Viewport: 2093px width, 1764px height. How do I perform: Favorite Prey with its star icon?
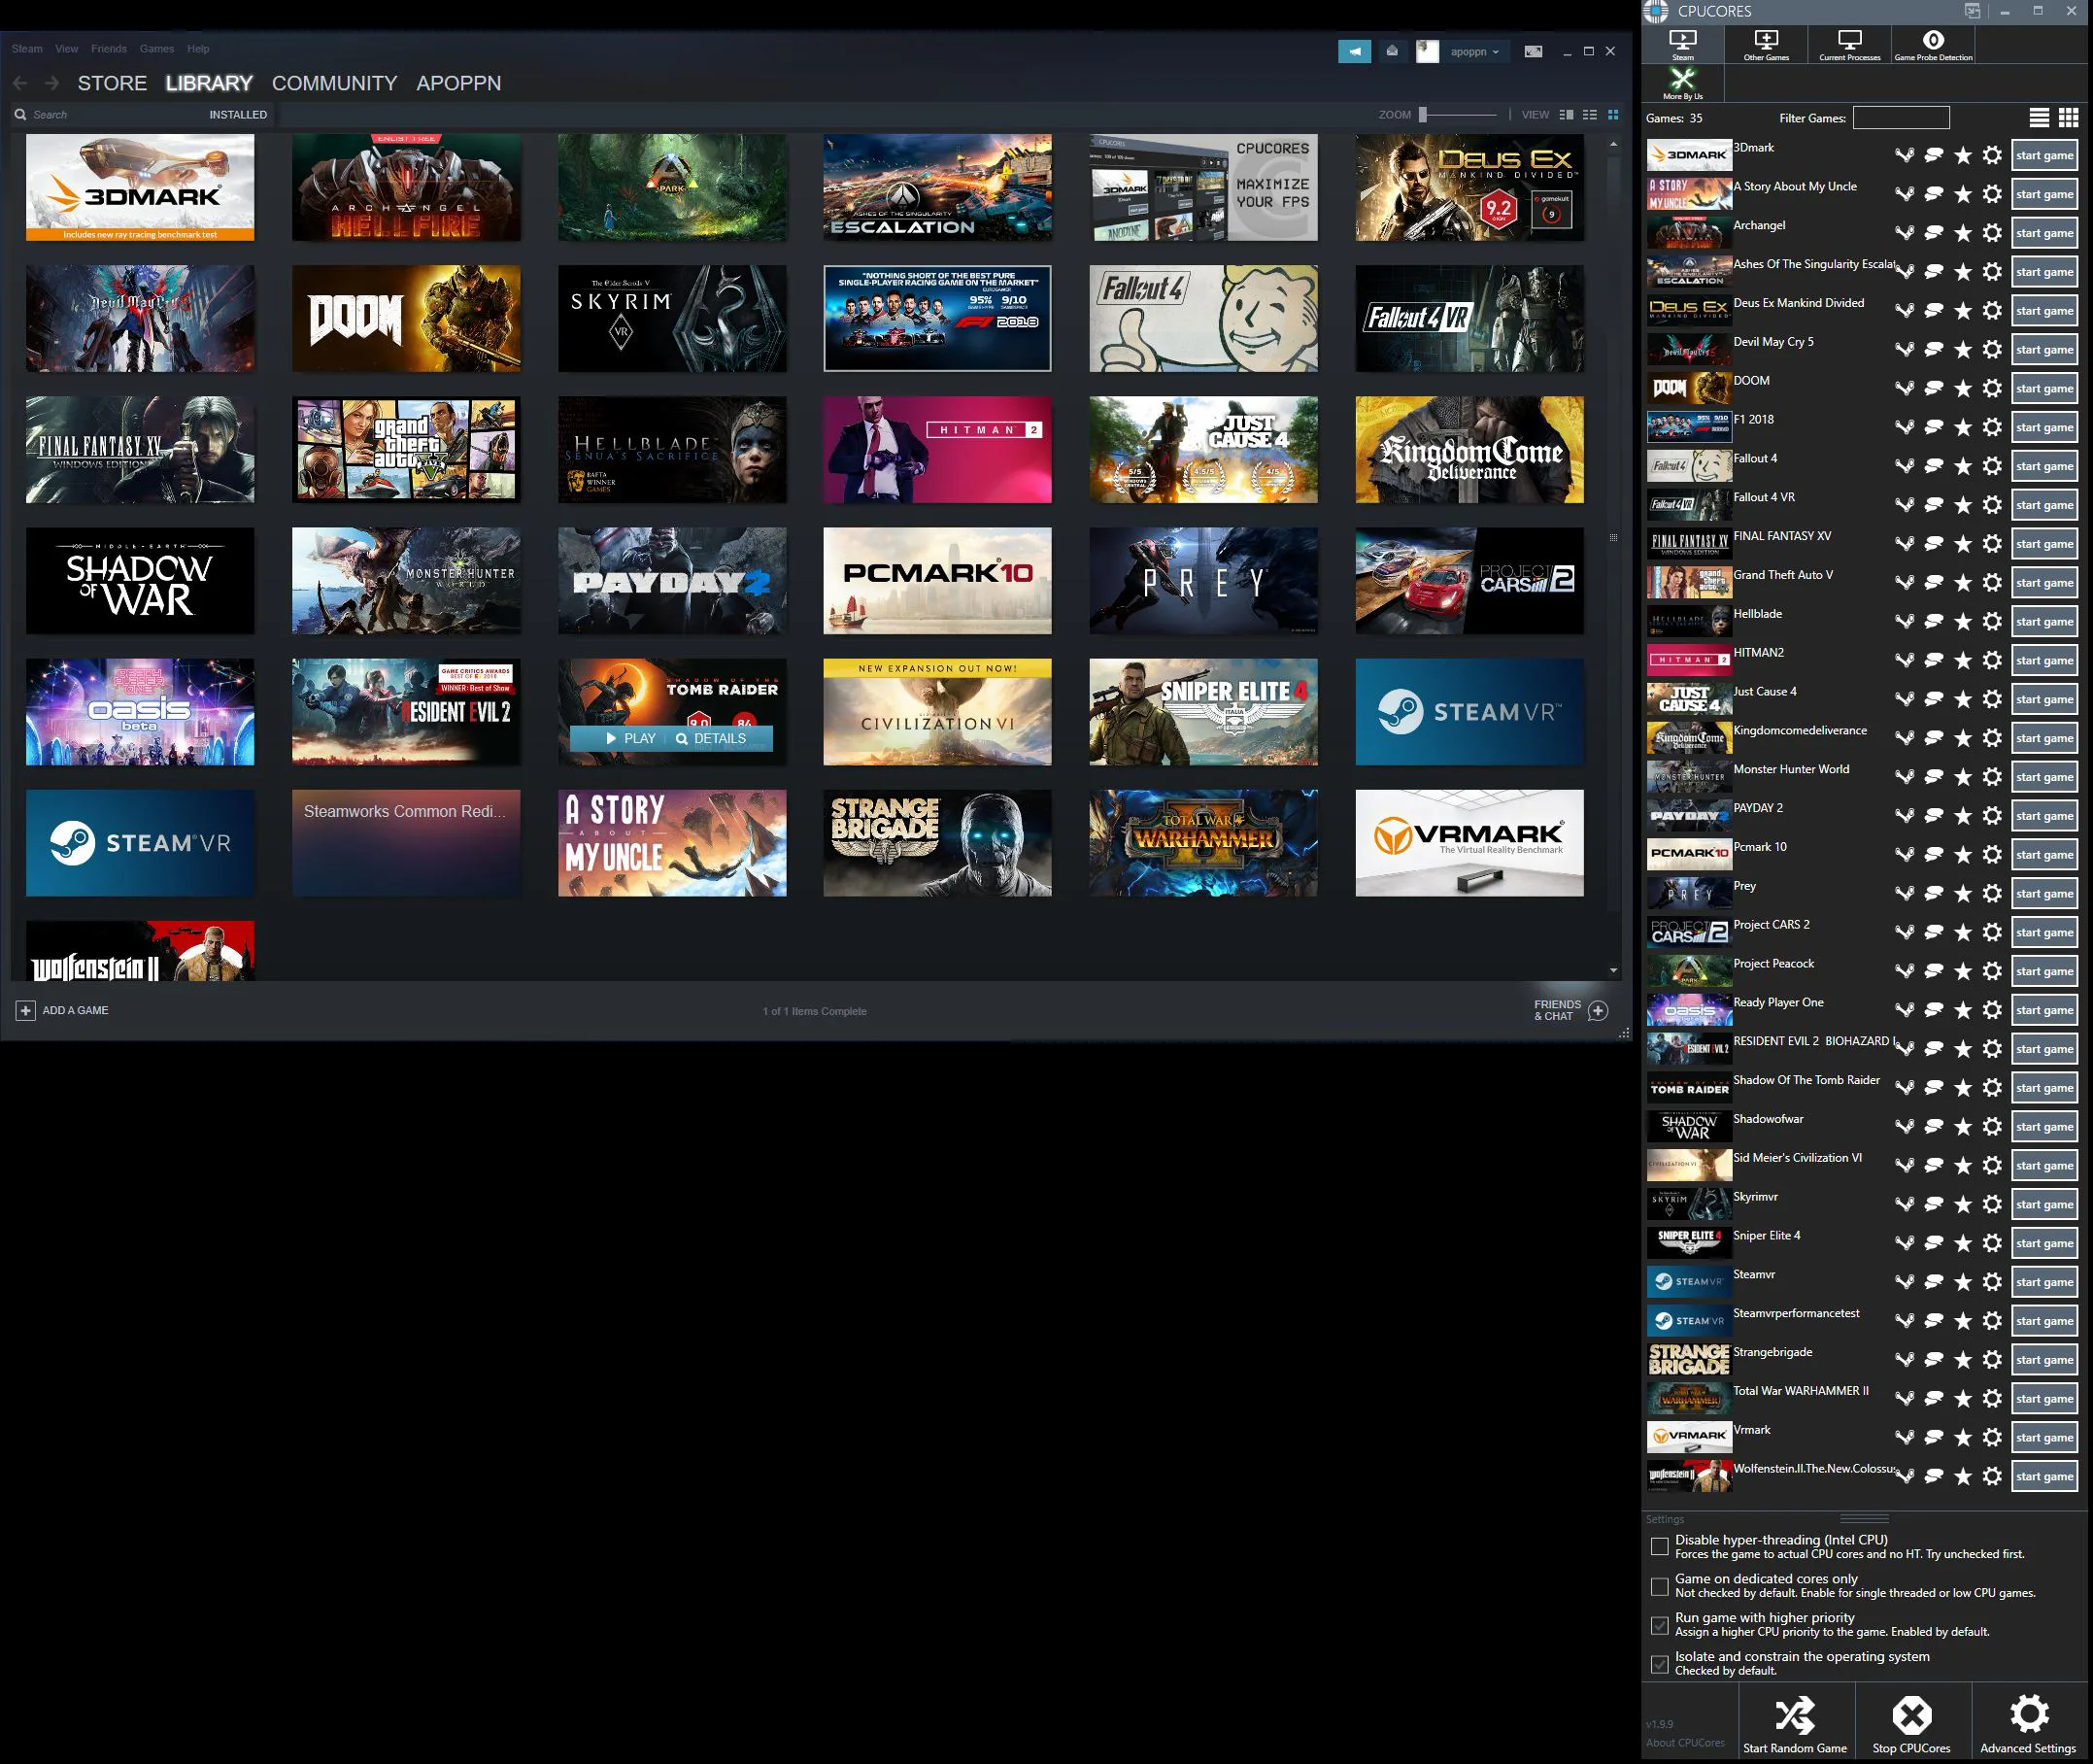coord(1963,894)
